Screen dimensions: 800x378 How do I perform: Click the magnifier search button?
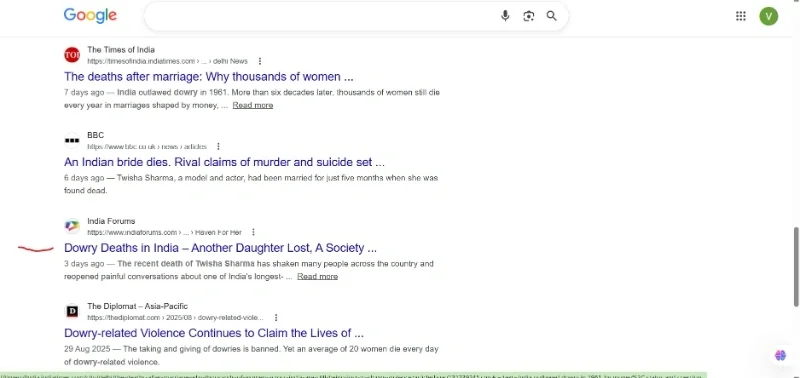click(552, 16)
